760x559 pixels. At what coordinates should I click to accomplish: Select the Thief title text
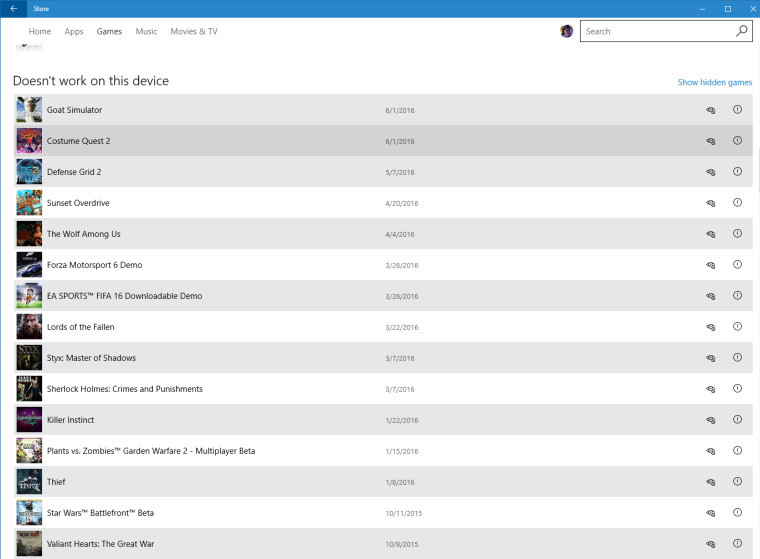(x=56, y=482)
